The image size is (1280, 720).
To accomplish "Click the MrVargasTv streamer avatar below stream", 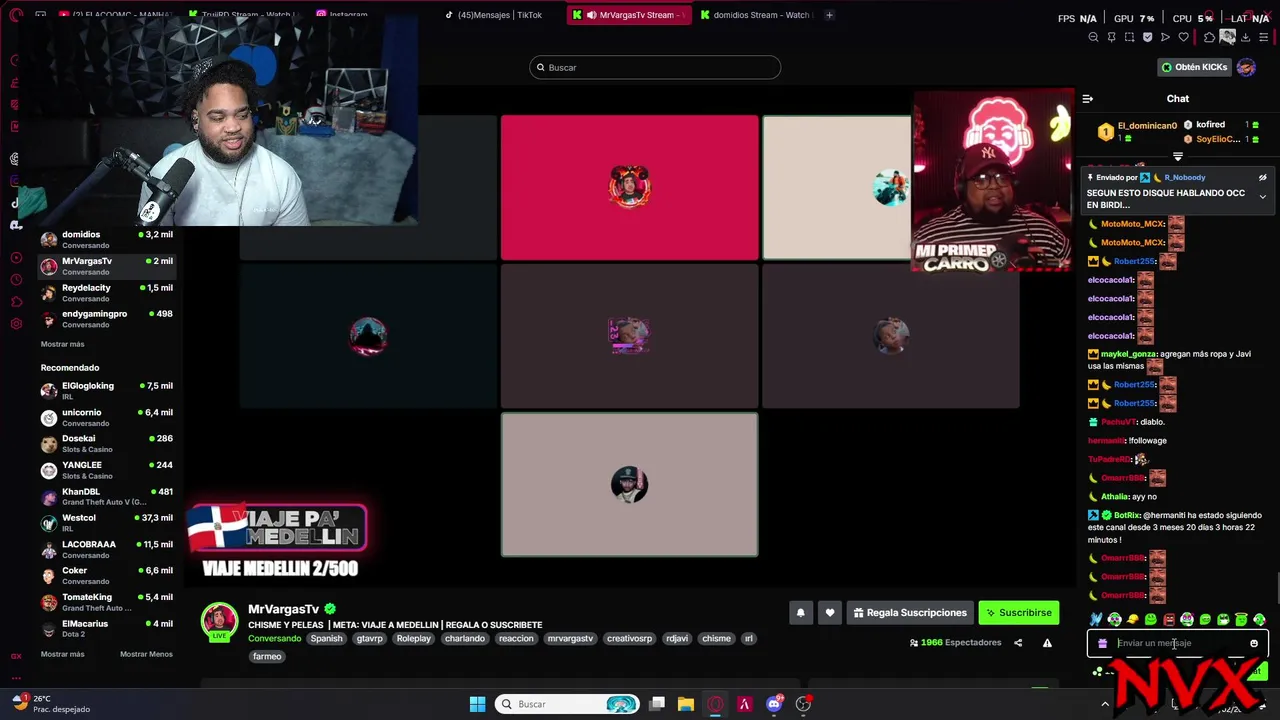I will [220, 620].
